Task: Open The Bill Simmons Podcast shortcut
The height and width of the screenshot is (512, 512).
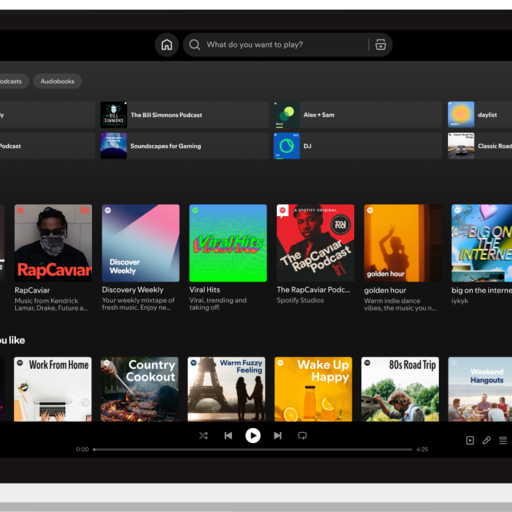Action: (185, 115)
